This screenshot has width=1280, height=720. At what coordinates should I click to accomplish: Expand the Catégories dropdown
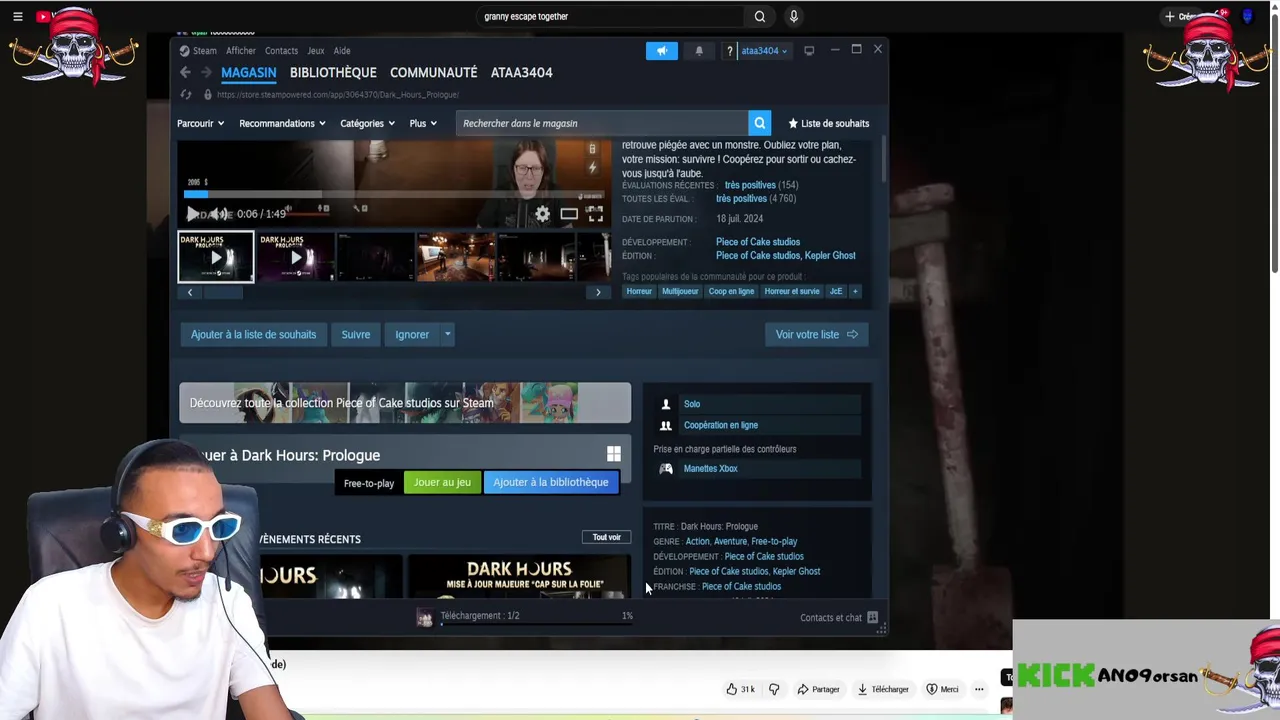tap(367, 123)
